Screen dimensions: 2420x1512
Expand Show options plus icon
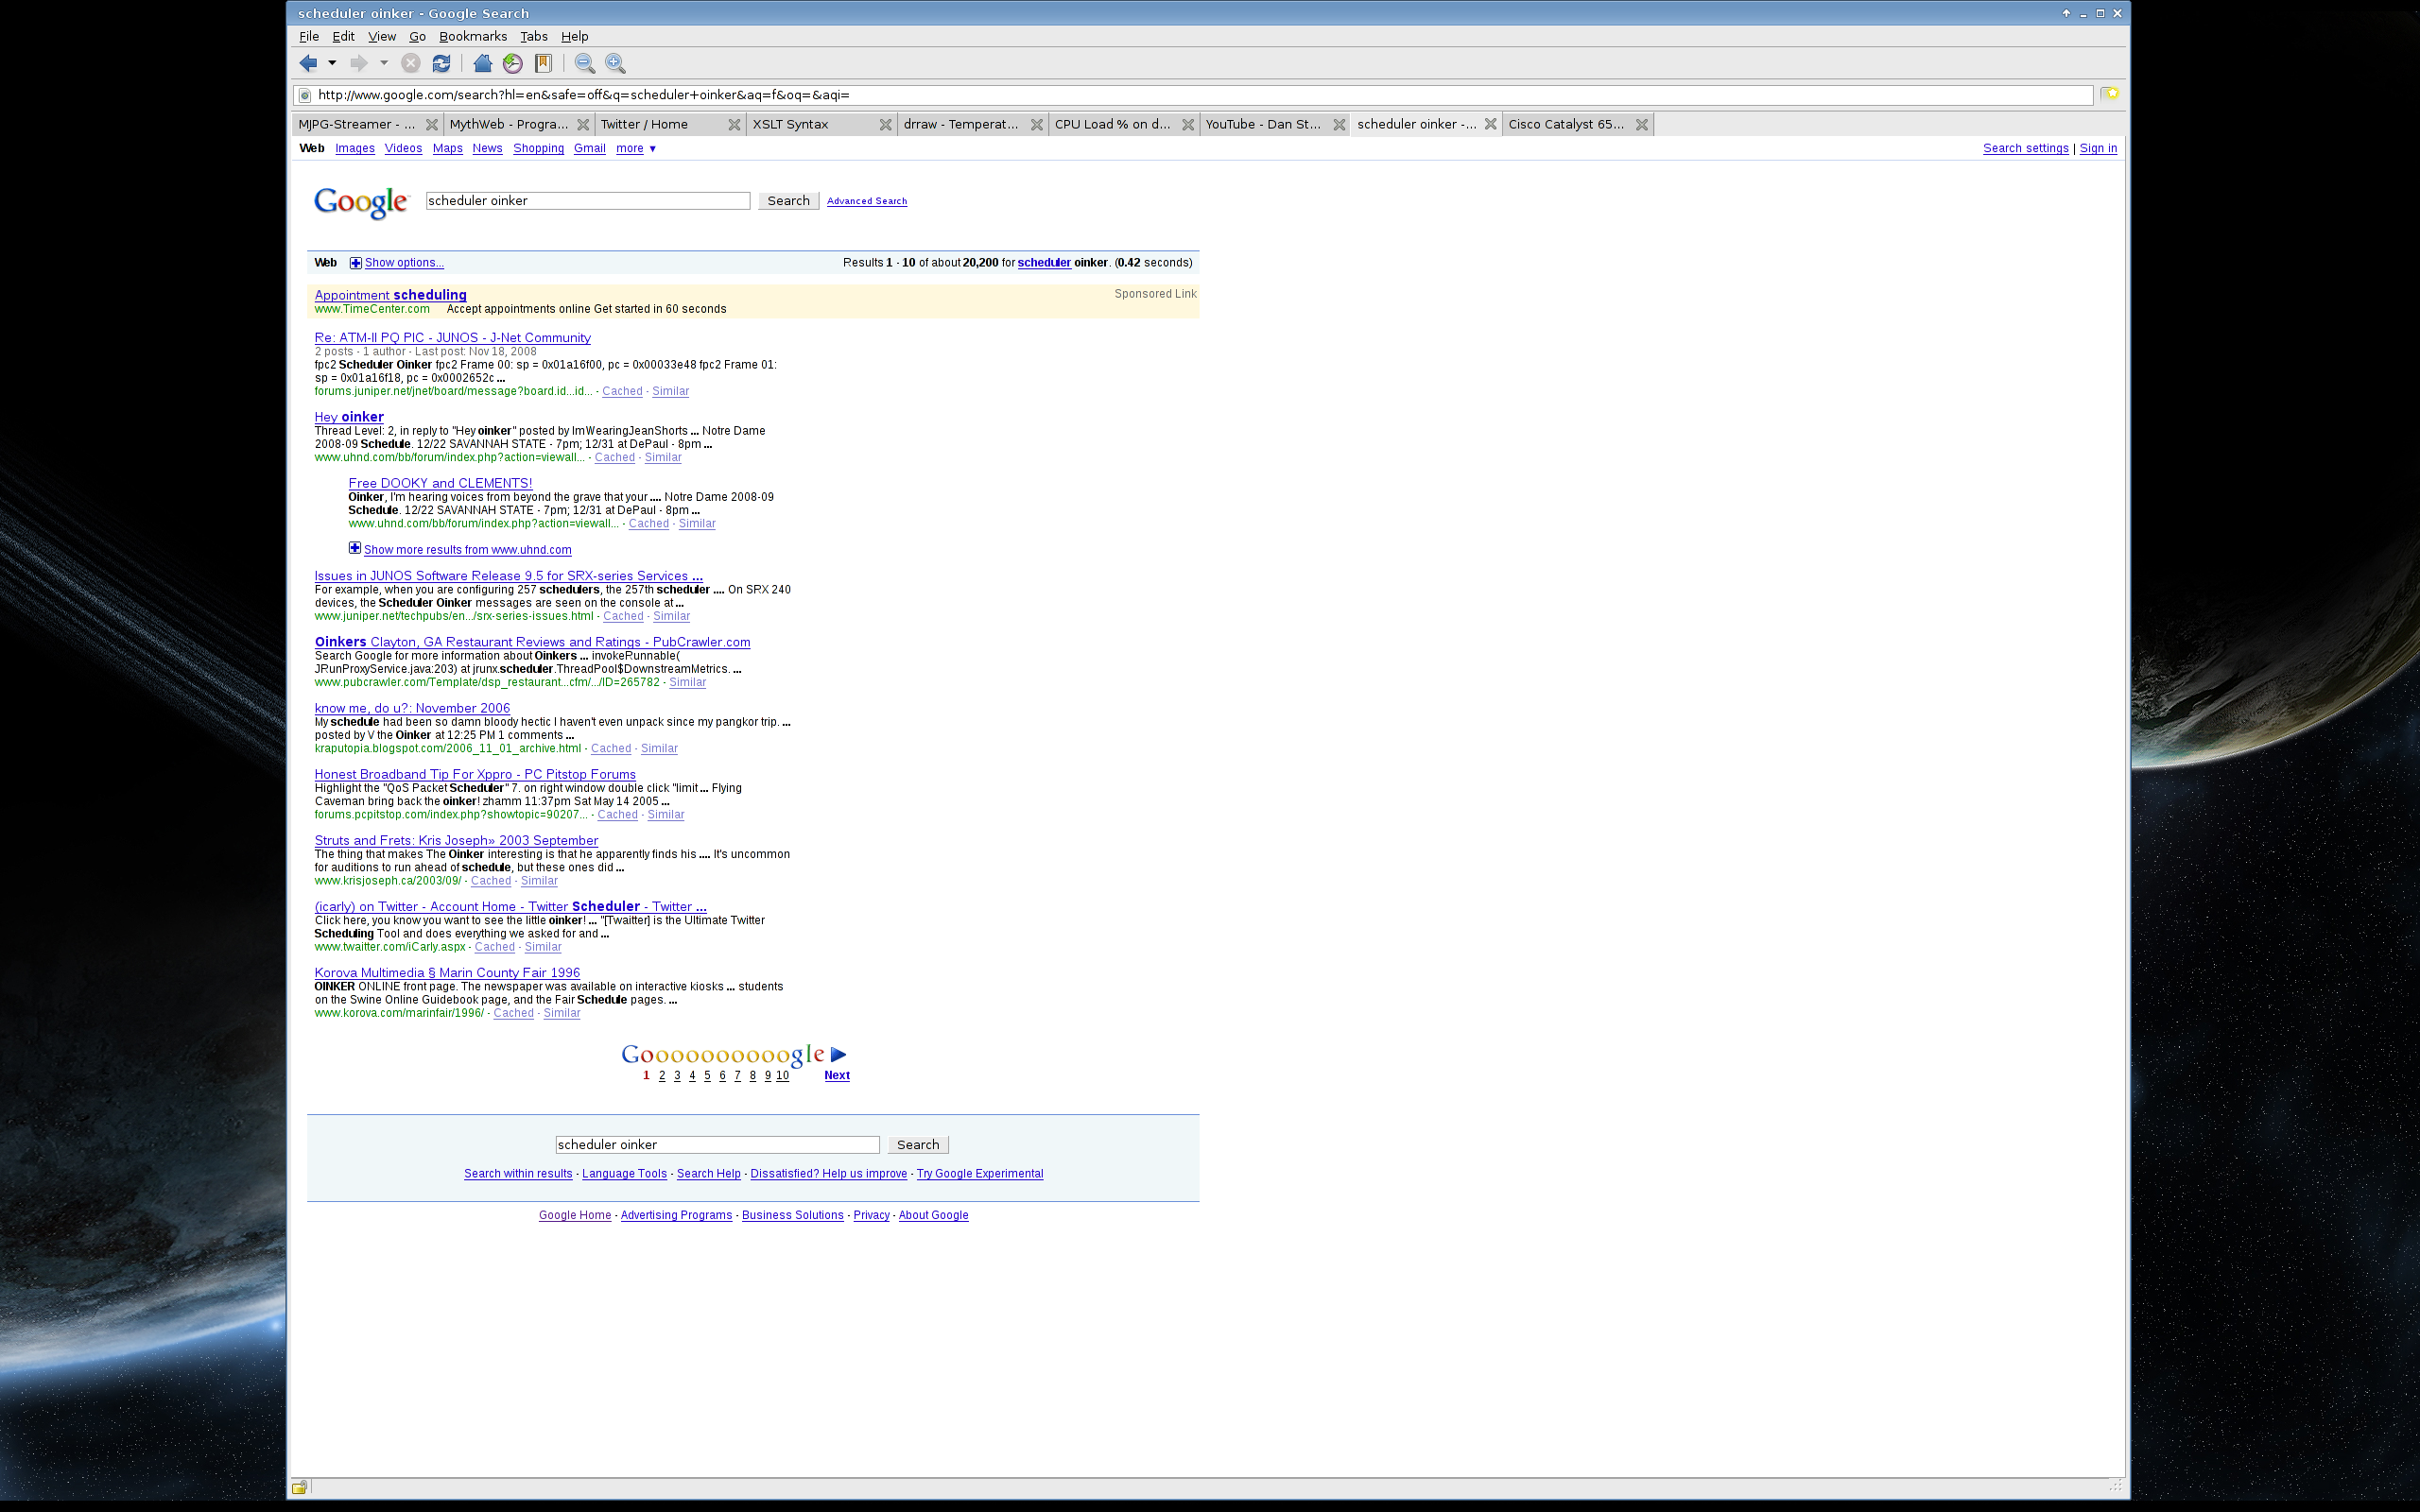point(355,263)
